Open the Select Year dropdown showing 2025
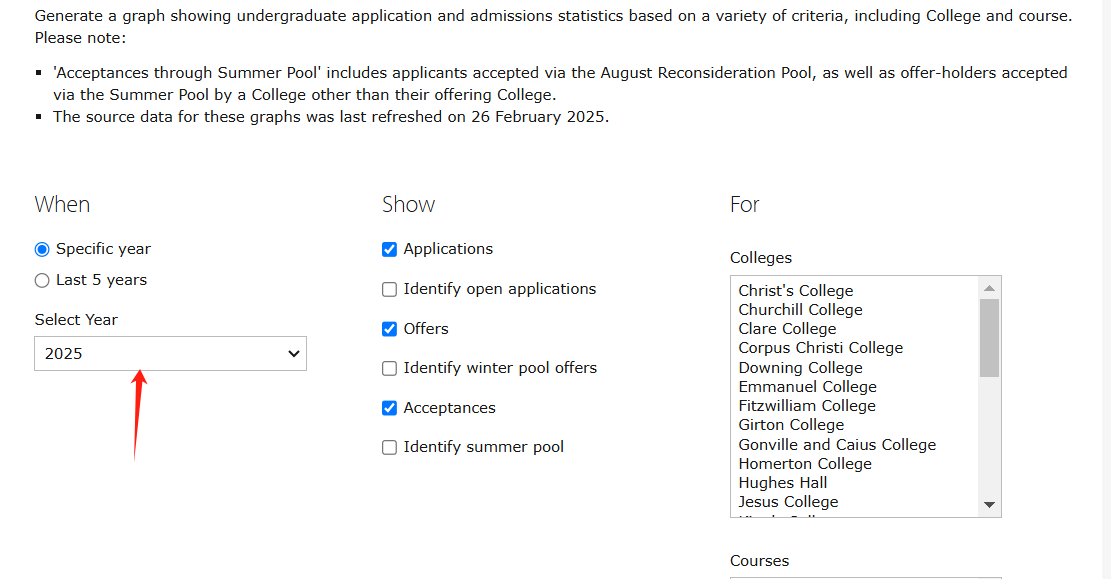Viewport: 1111px width, 579px height. pyautogui.click(x=170, y=354)
